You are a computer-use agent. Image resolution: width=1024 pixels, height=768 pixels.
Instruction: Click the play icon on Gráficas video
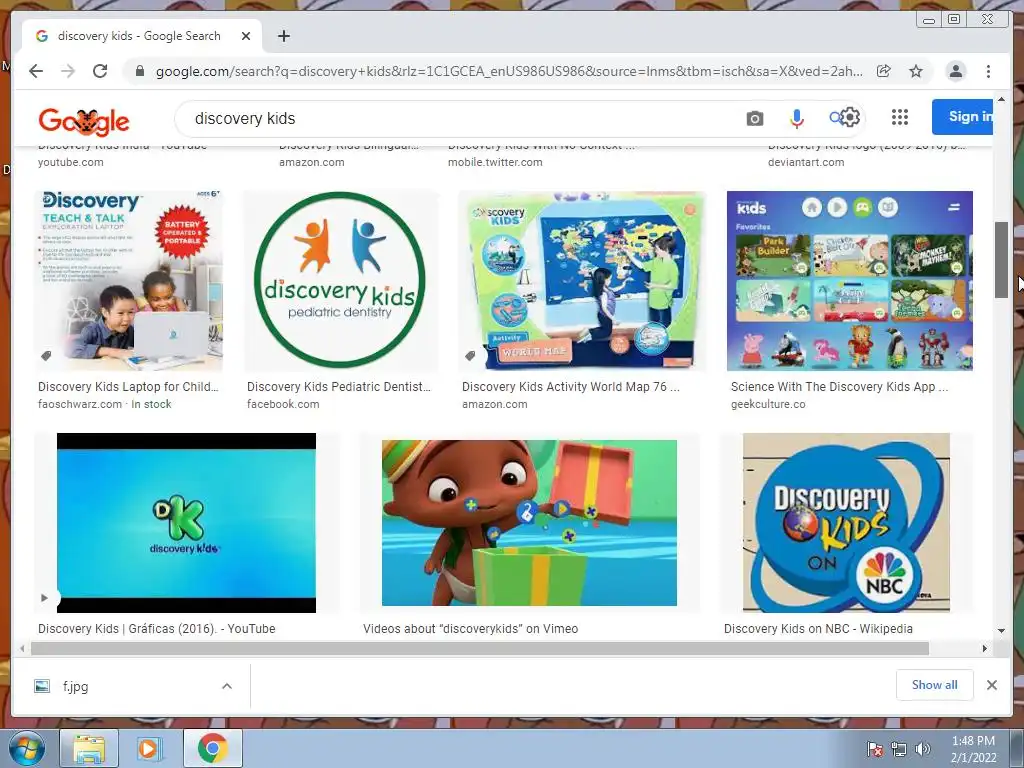pyautogui.click(x=44, y=598)
